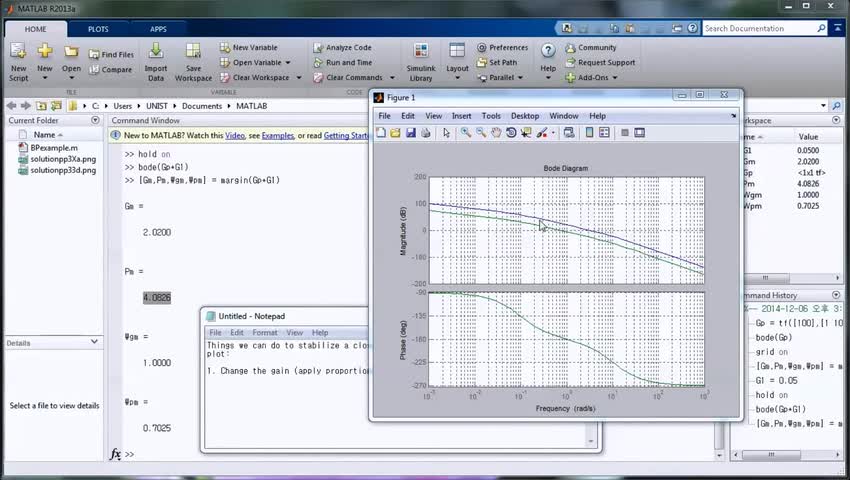
Task: Select the HOME tab
Action: point(35,29)
